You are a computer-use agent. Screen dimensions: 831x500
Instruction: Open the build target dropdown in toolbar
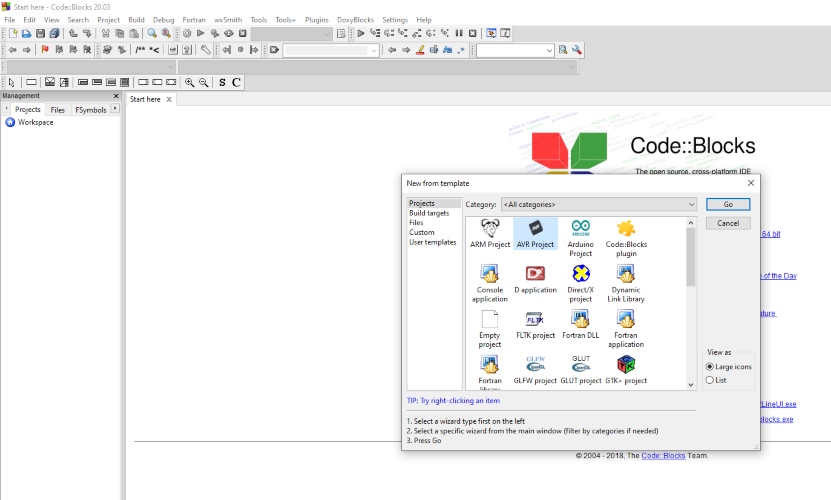coord(291,34)
